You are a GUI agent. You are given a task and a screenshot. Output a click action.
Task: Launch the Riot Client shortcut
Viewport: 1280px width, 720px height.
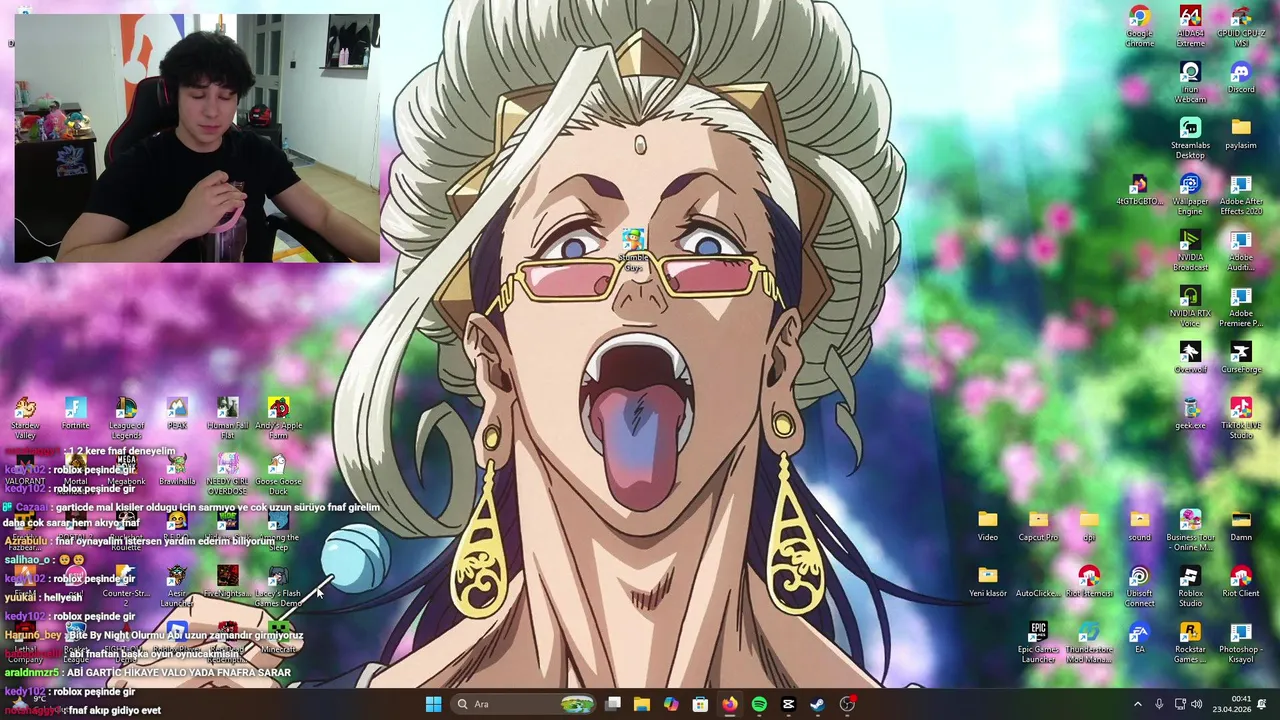click(x=1241, y=582)
